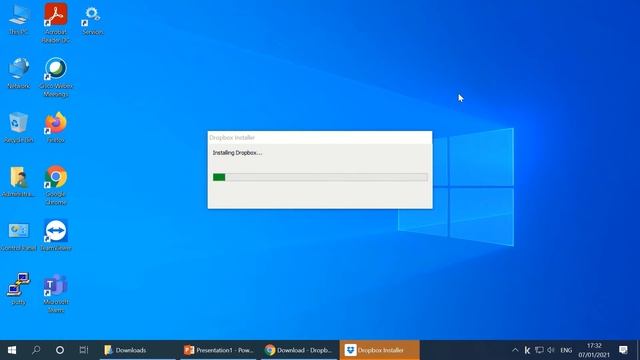Open Task View on the taskbar
The width and height of the screenshot is (640, 360).
[x=84, y=350]
